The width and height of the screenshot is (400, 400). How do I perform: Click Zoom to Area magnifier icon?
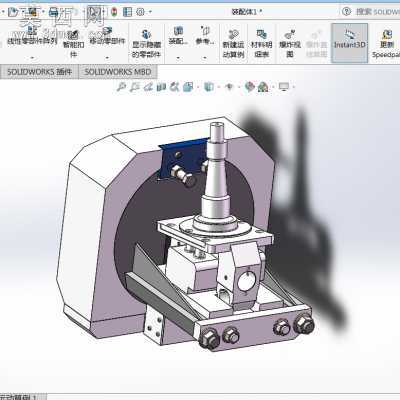(x=134, y=87)
